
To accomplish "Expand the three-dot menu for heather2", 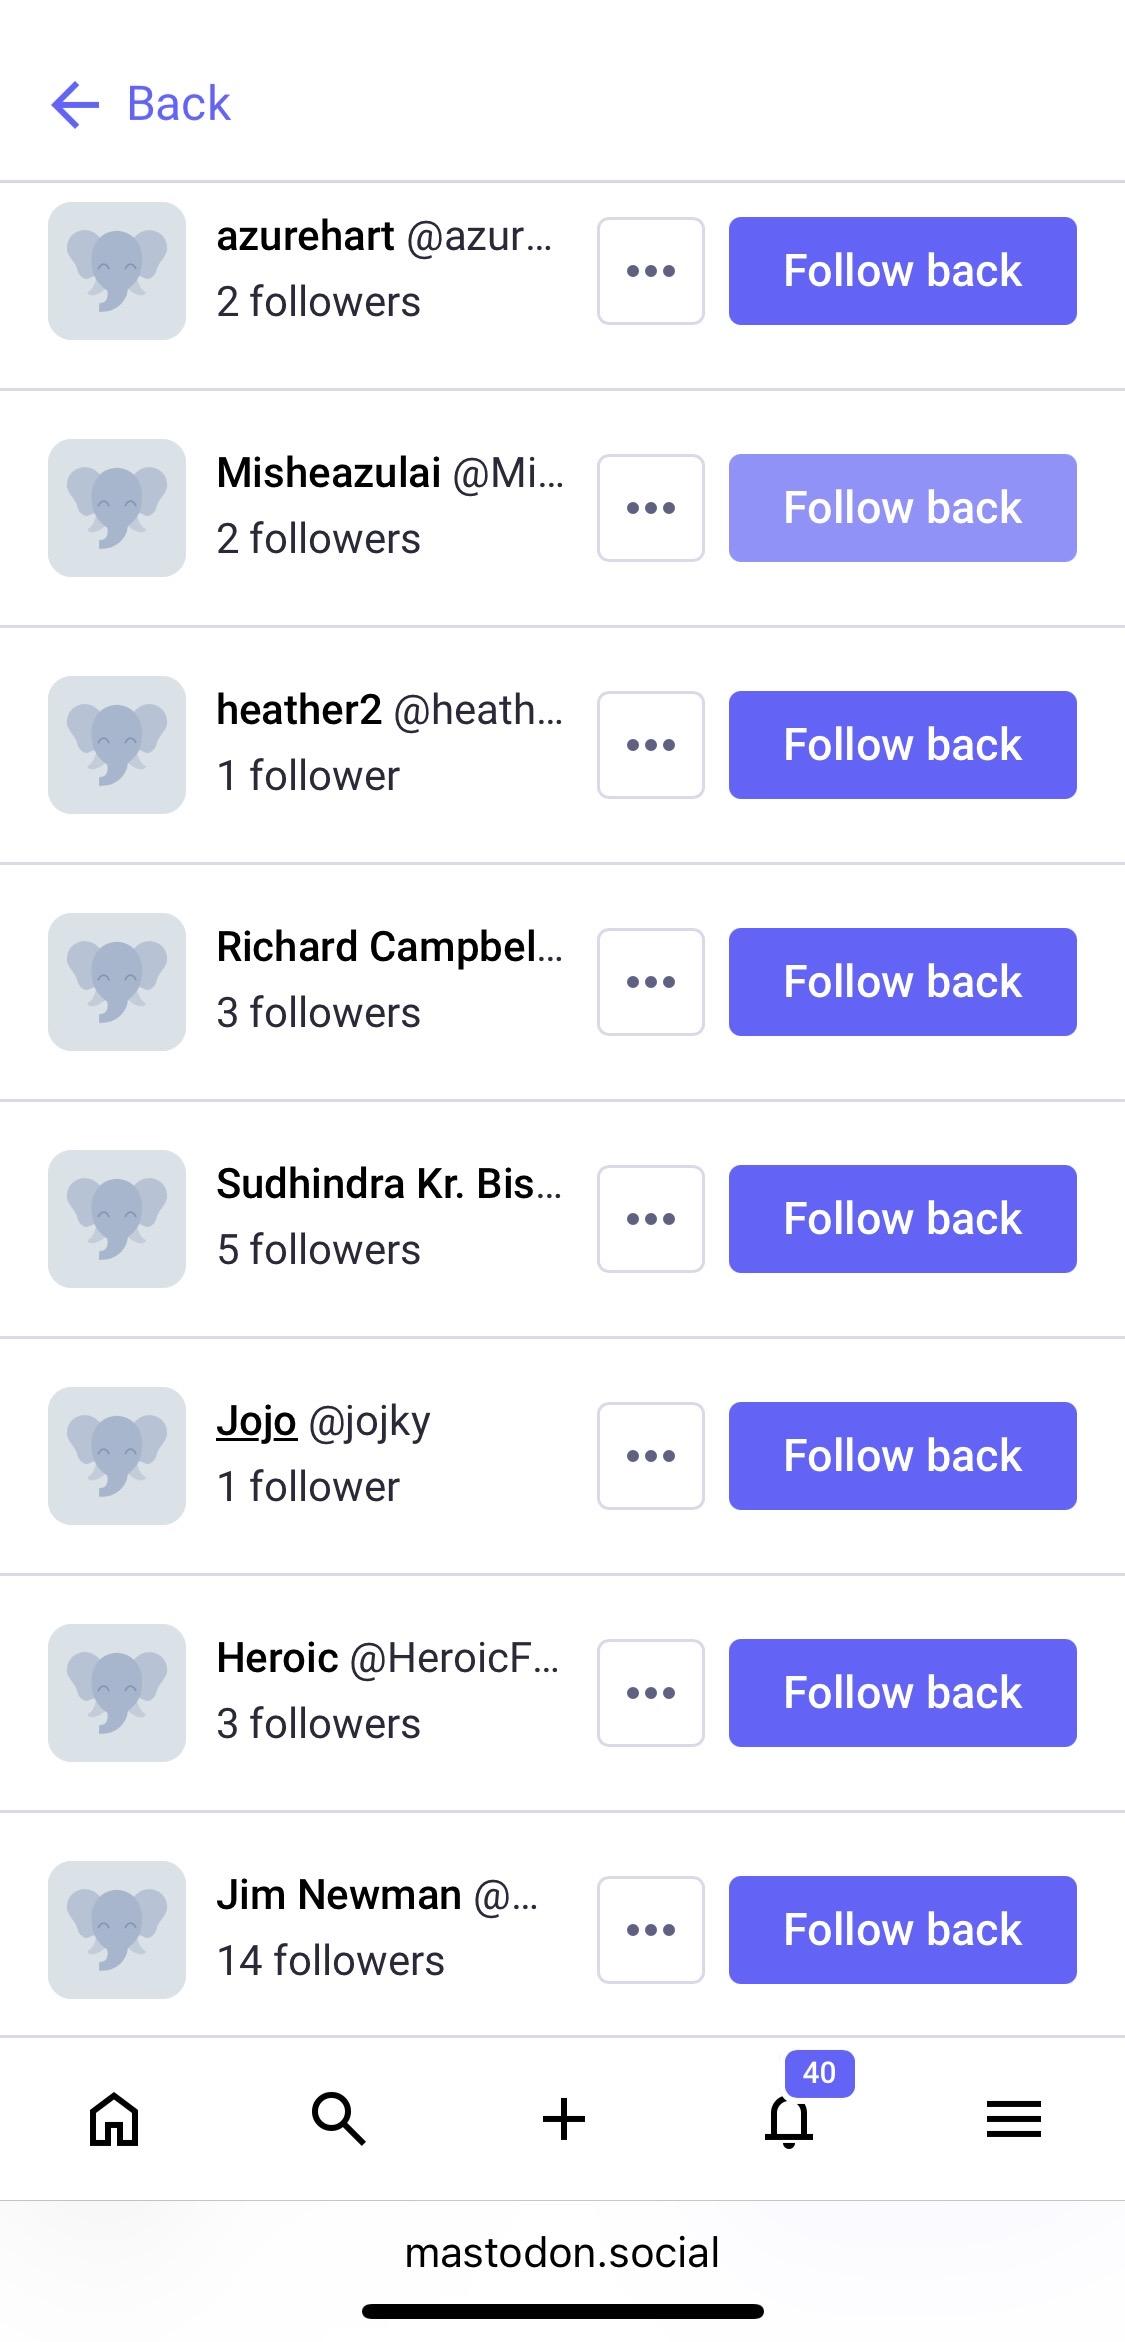I will click(x=651, y=745).
